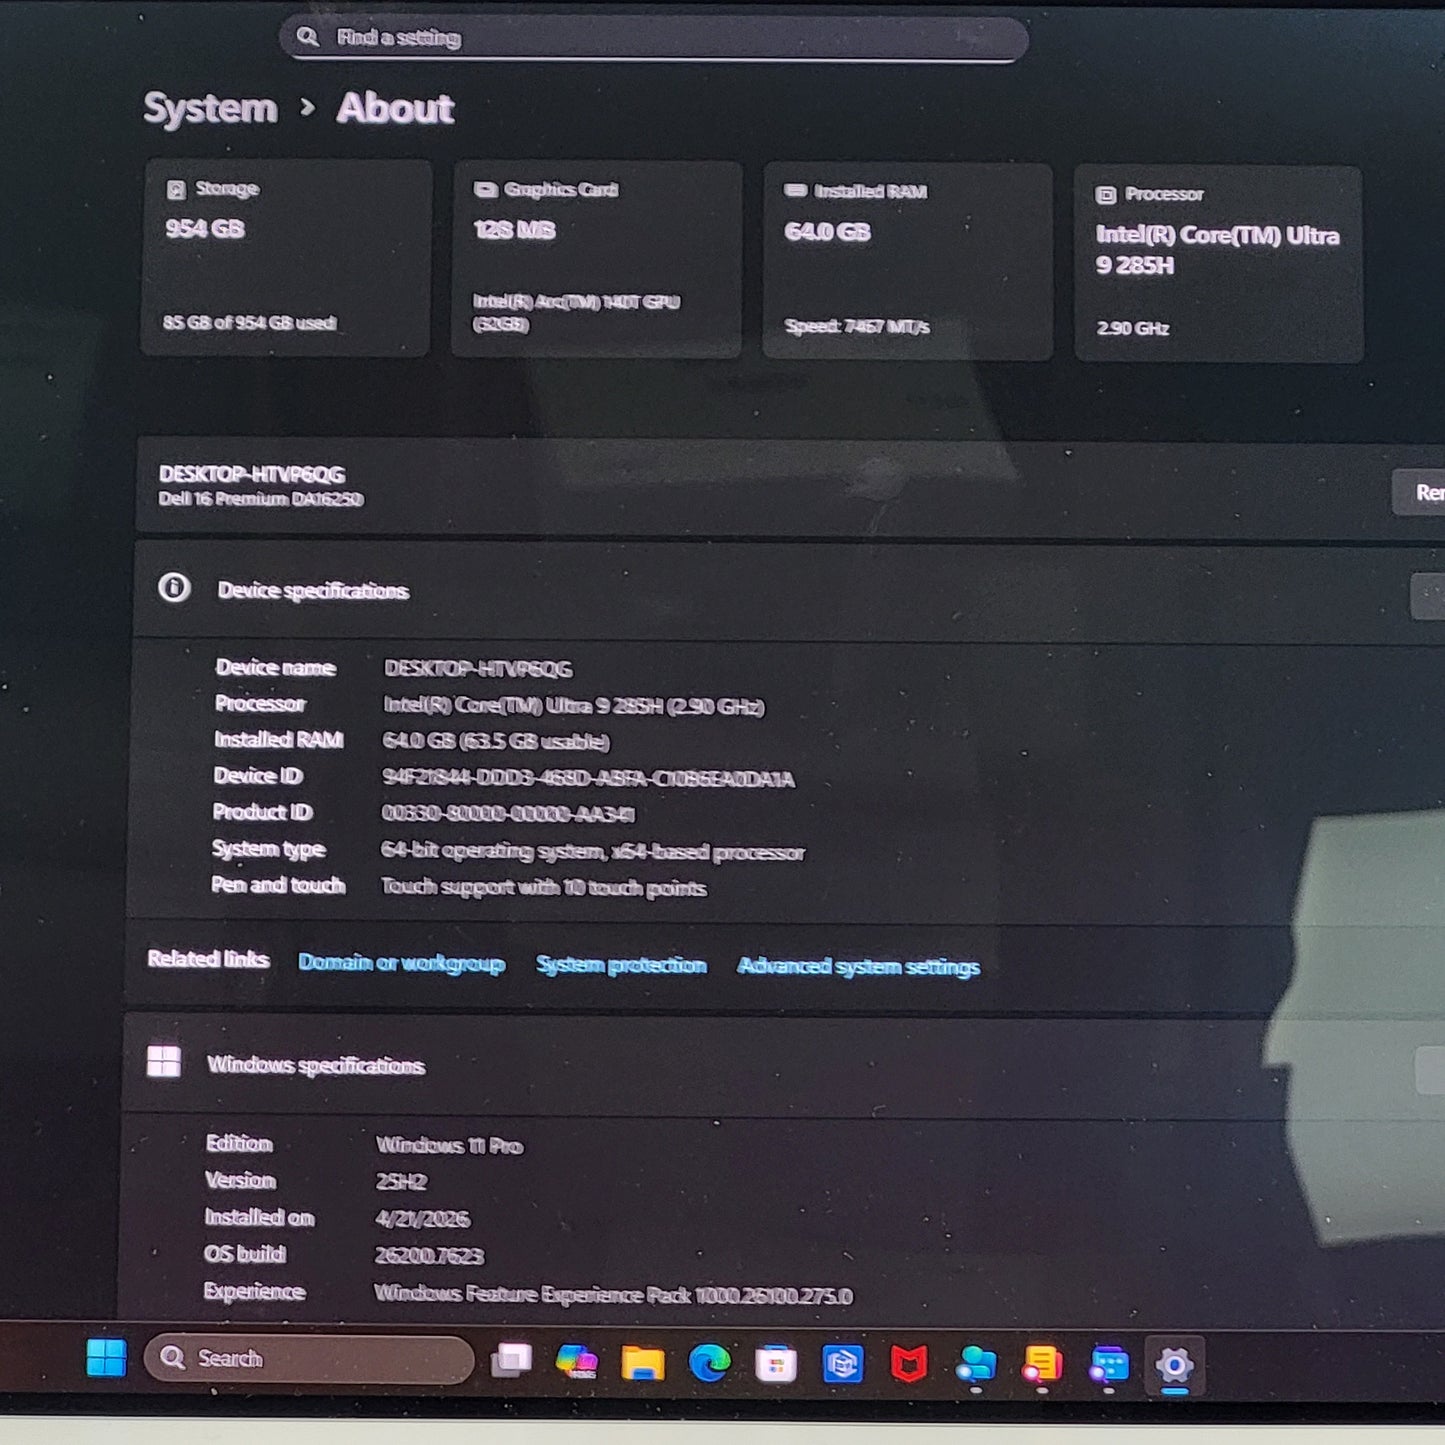Click the Rename this PC button
1445x1445 pixels.
pyautogui.click(x=1419, y=492)
